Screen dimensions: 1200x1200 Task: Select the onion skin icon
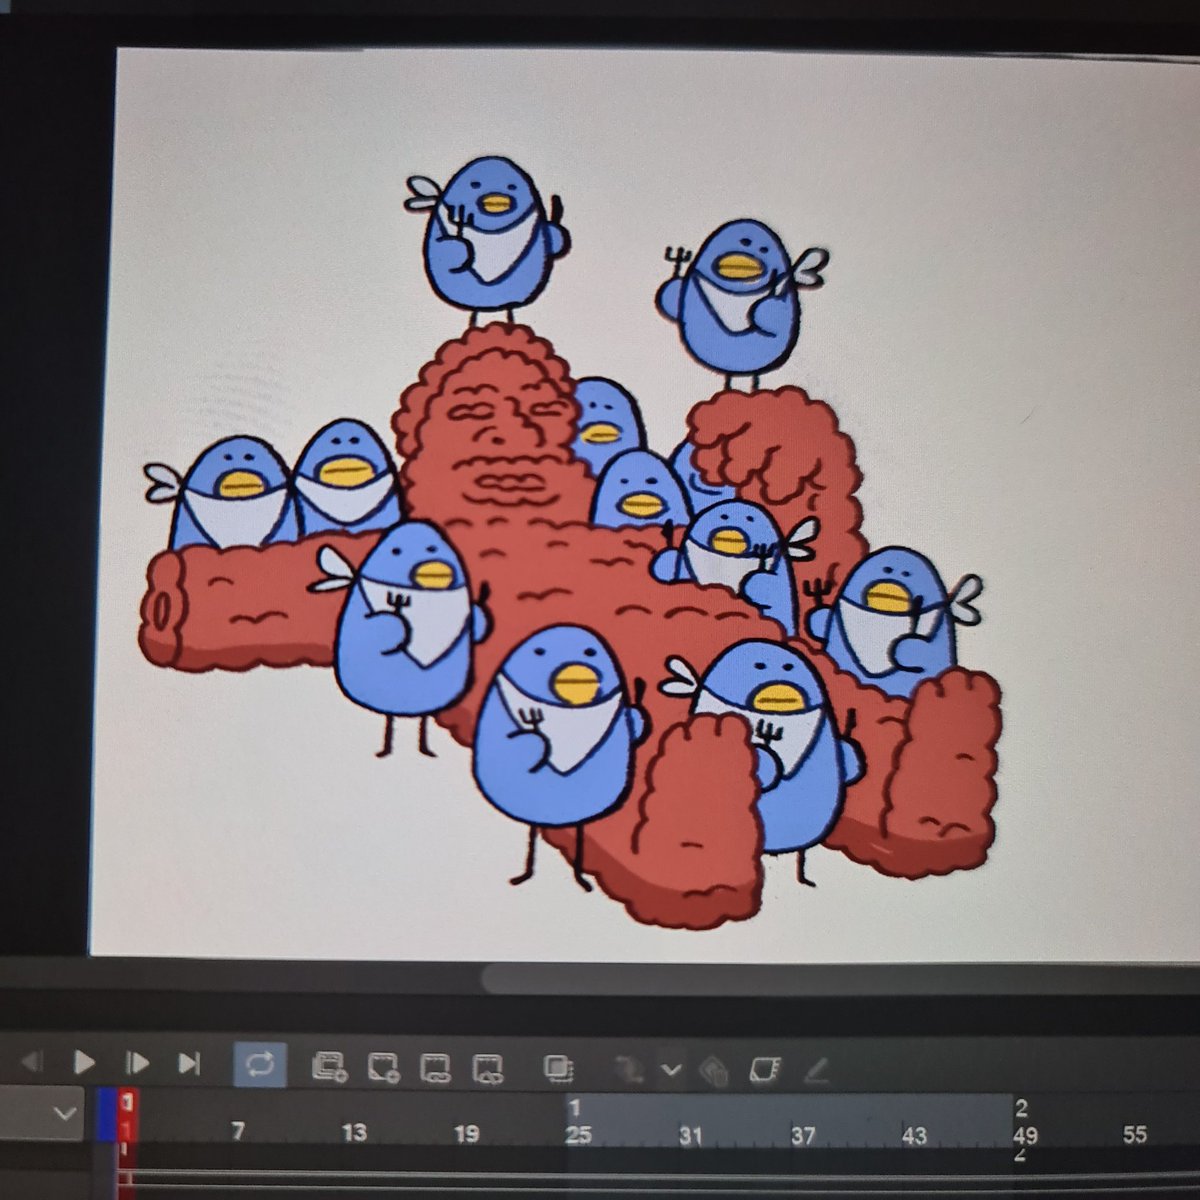556,1065
